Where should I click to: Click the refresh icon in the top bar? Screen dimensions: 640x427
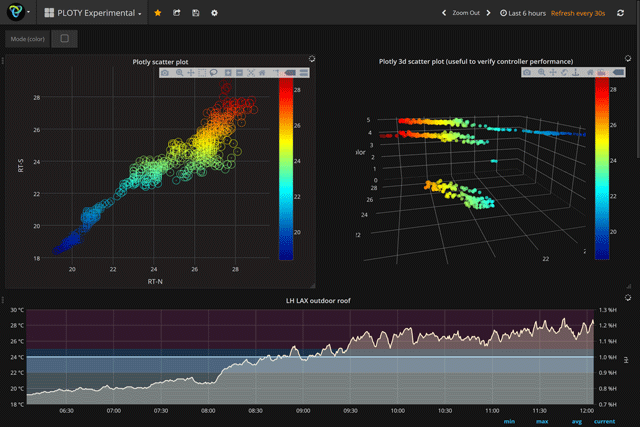point(620,13)
